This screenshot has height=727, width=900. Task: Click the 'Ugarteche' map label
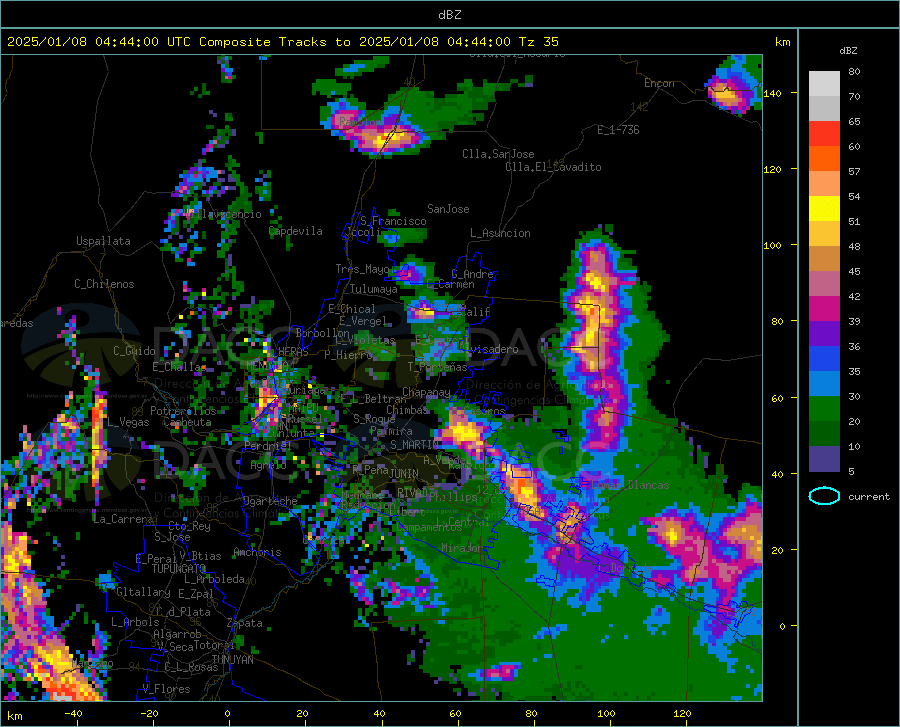270,501
